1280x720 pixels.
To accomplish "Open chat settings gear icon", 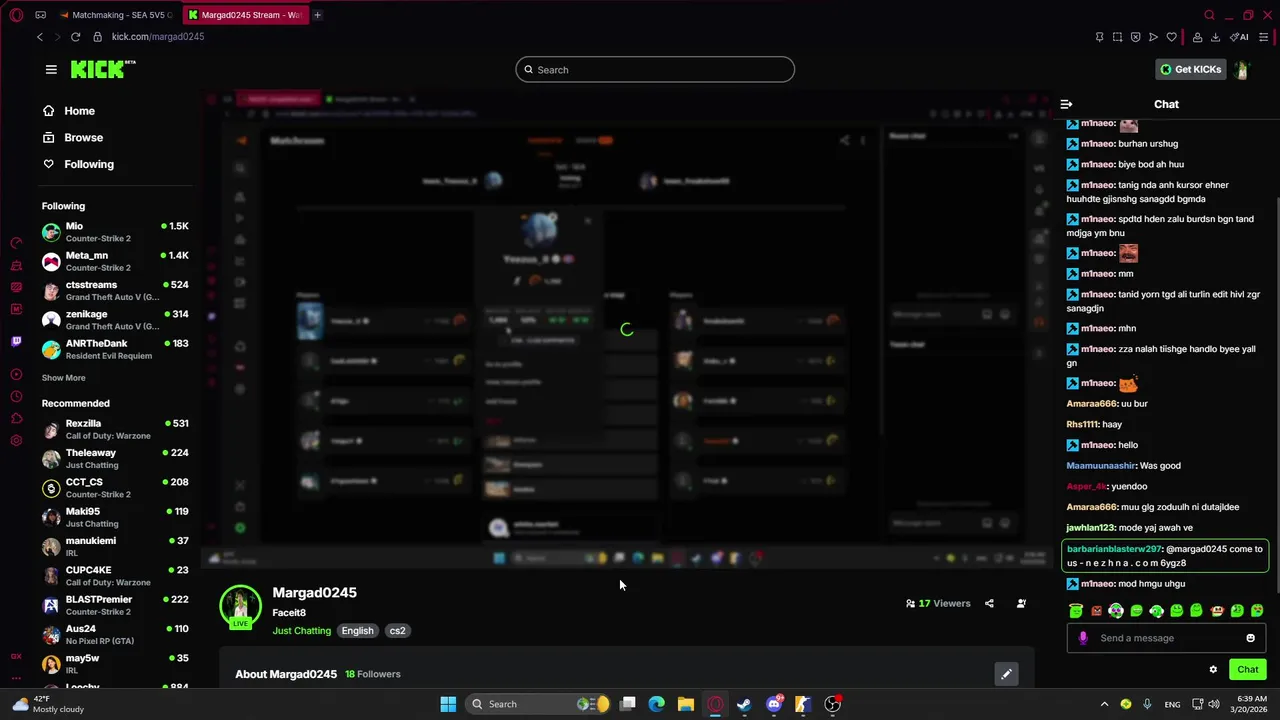I will [x=1213, y=670].
